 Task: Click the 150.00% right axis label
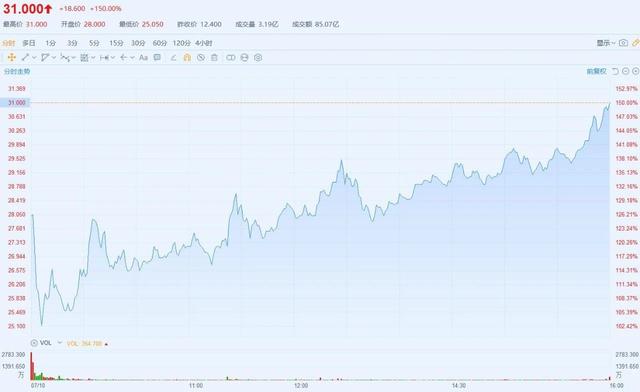(627, 102)
